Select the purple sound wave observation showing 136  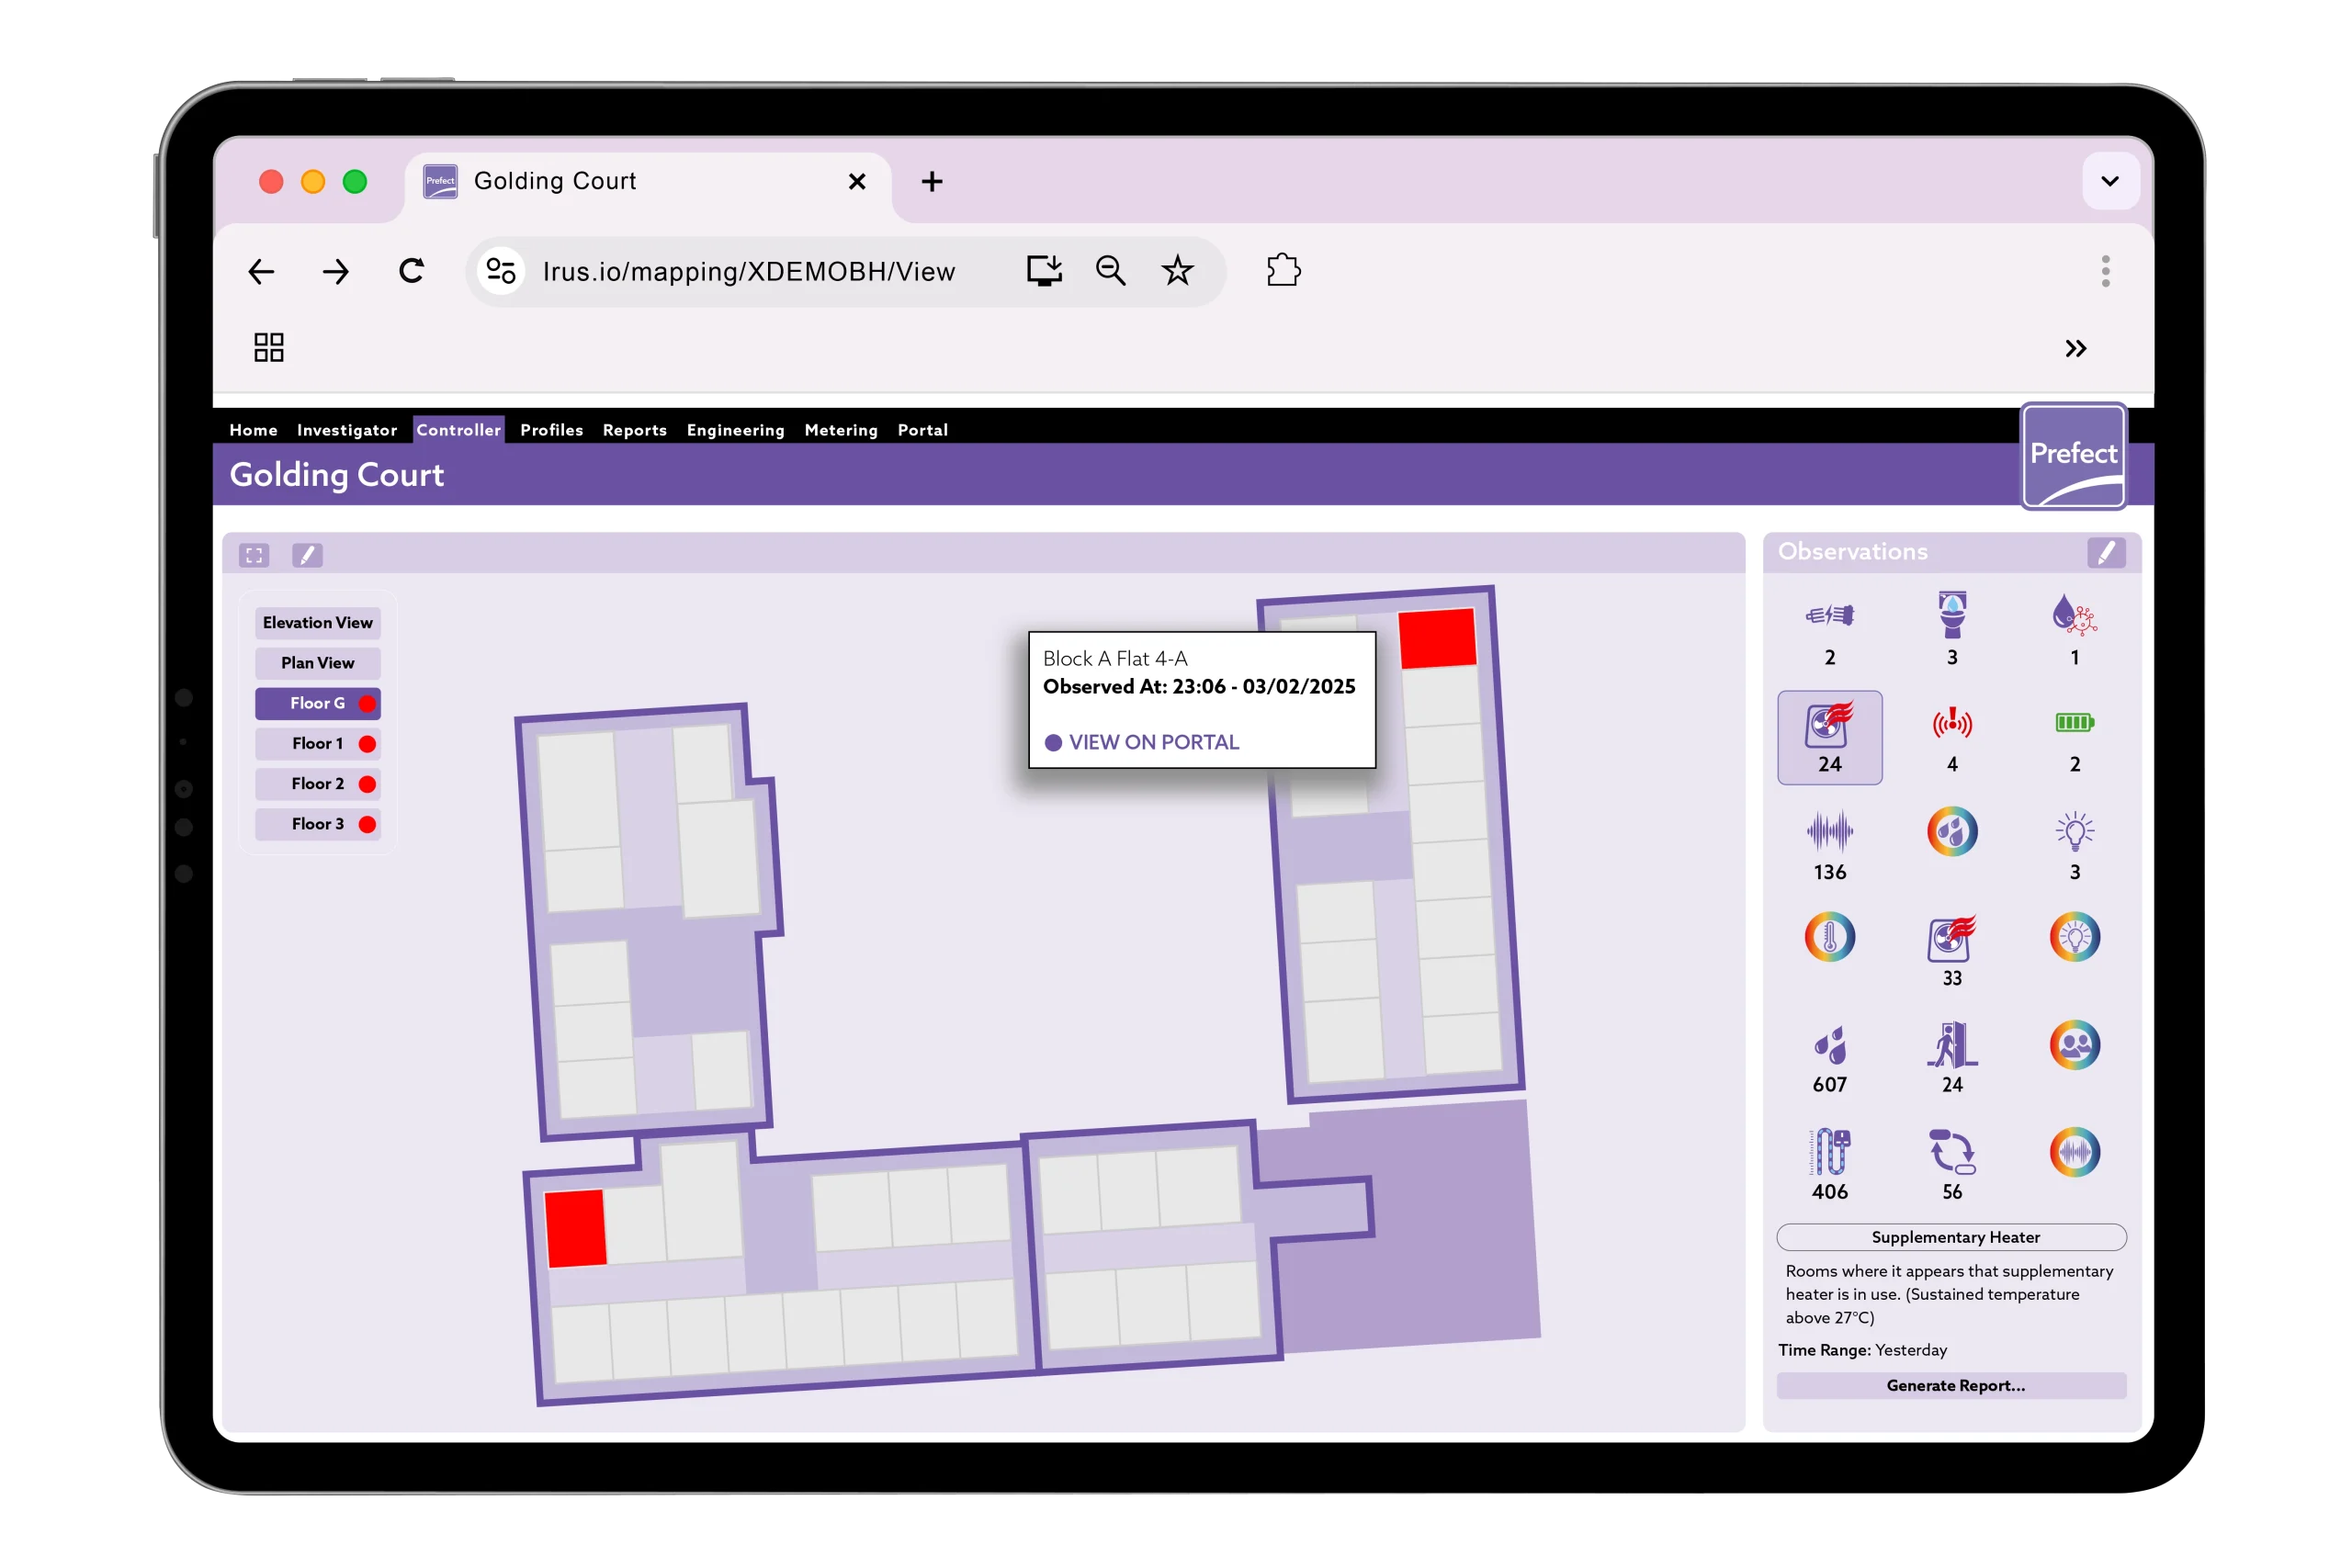[1829, 832]
